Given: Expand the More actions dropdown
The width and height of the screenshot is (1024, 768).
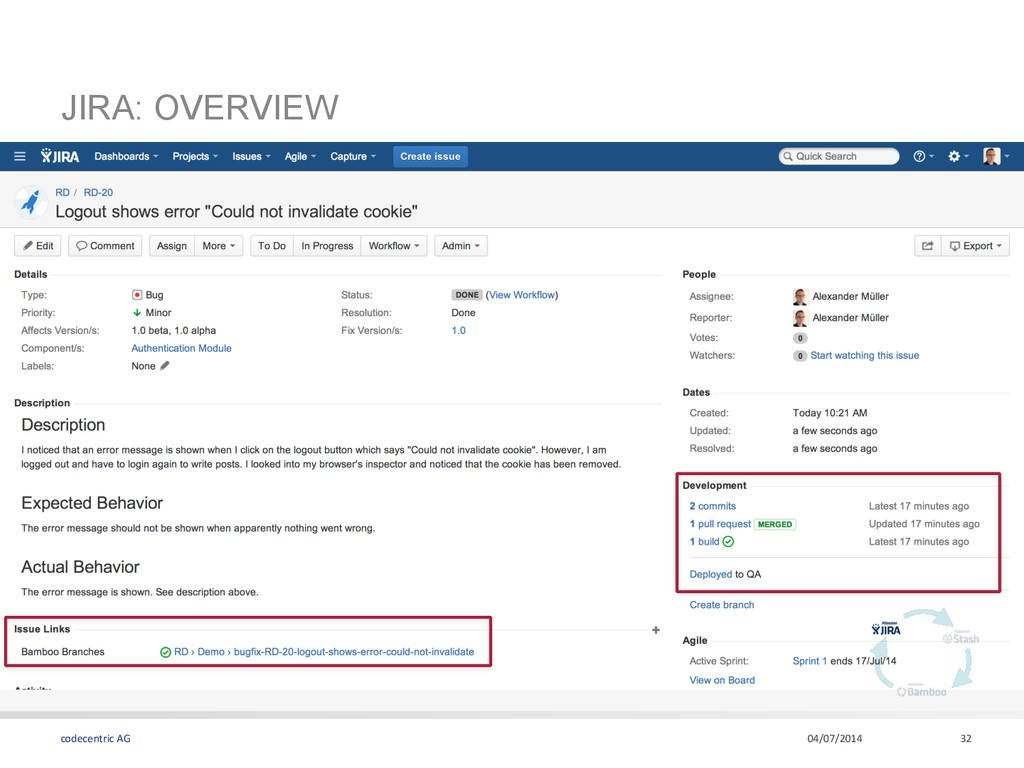Looking at the screenshot, I should 218,246.
